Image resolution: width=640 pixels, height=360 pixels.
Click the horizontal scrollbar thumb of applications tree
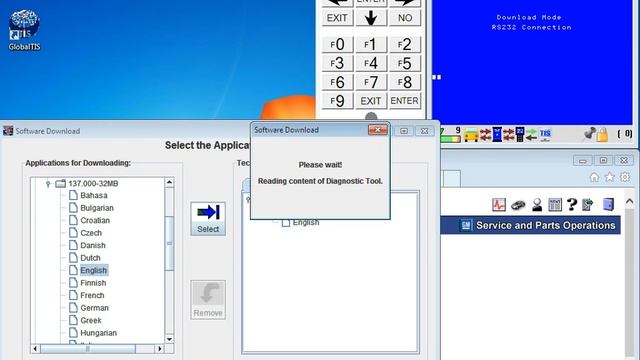pyautogui.click(x=88, y=349)
